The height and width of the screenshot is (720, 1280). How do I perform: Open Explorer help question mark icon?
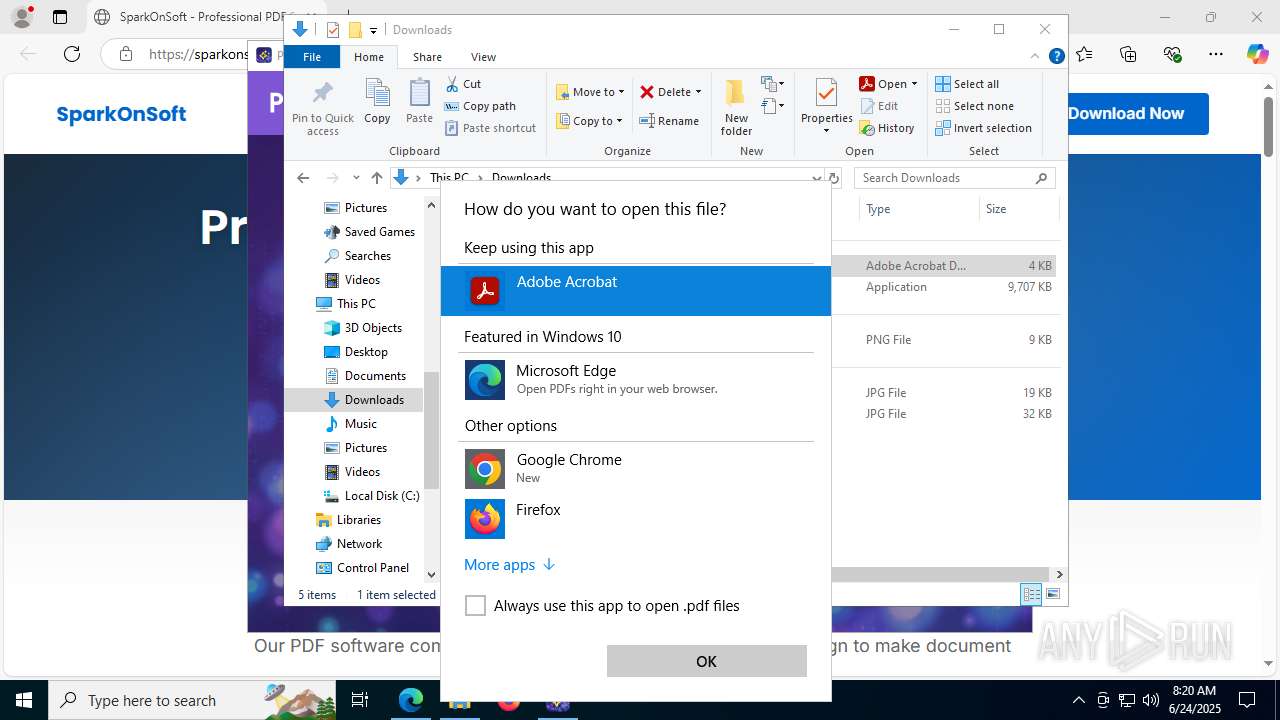click(x=1056, y=57)
